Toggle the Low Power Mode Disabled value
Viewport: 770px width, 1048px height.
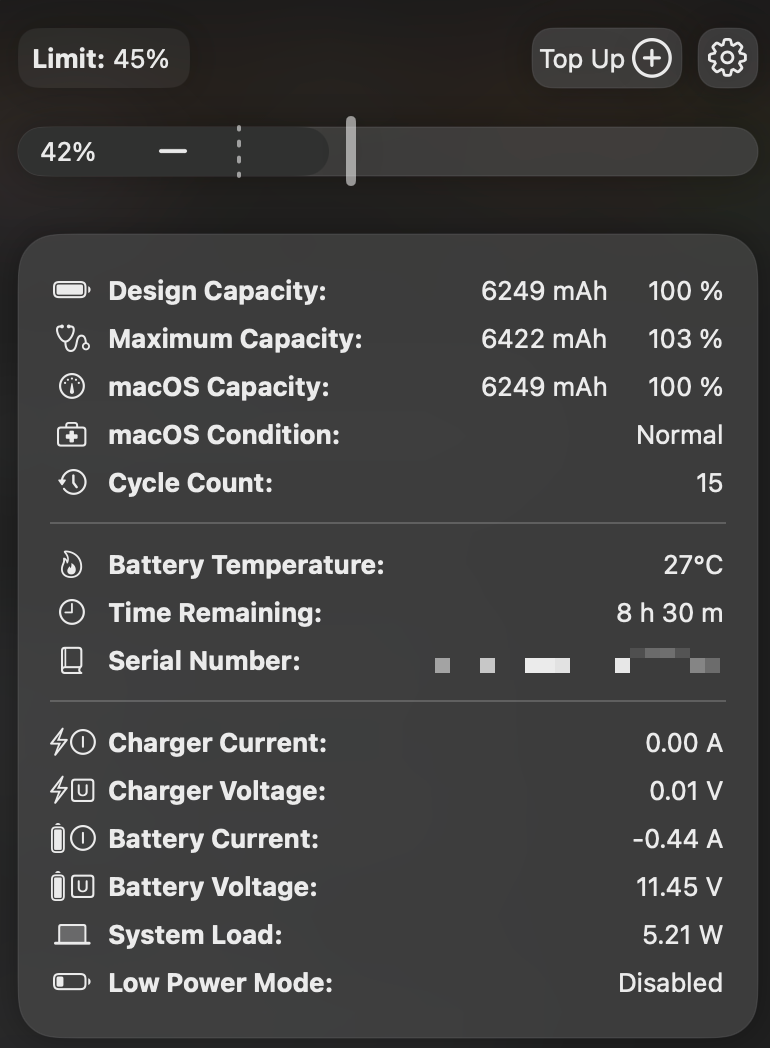tap(670, 983)
